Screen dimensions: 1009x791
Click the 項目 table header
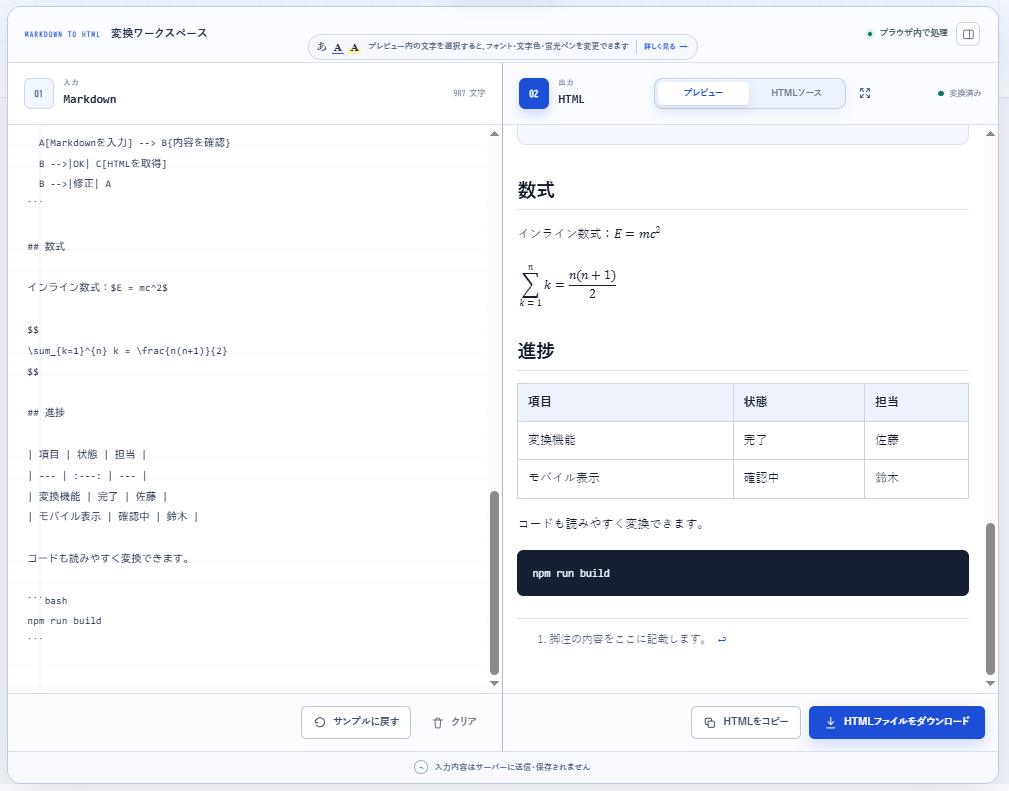point(625,402)
